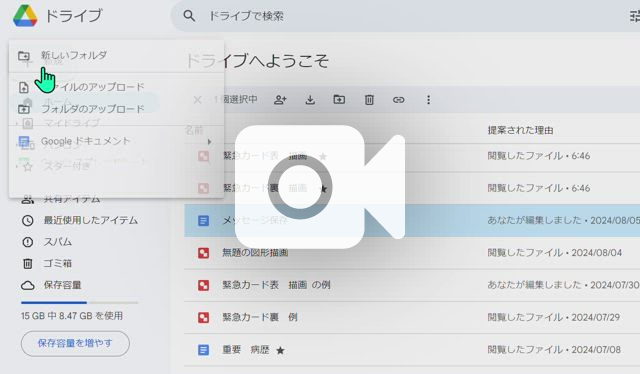The image size is (640, 374).
Task: Click the Google Docs icon in menu
Action: tap(24, 142)
